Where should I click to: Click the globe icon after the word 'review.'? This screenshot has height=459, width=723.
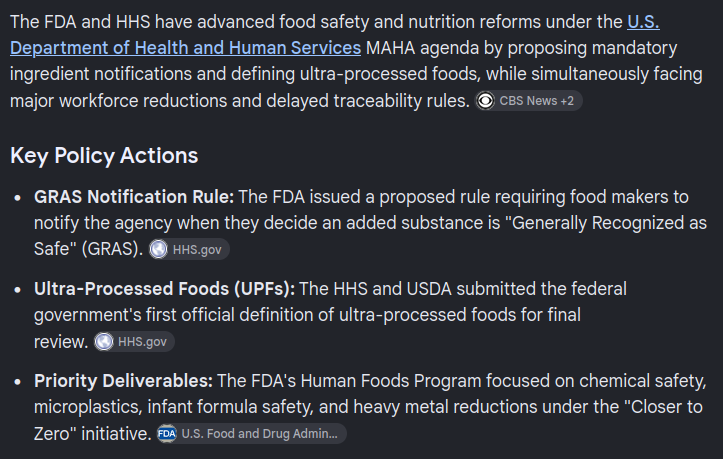click(x=104, y=342)
